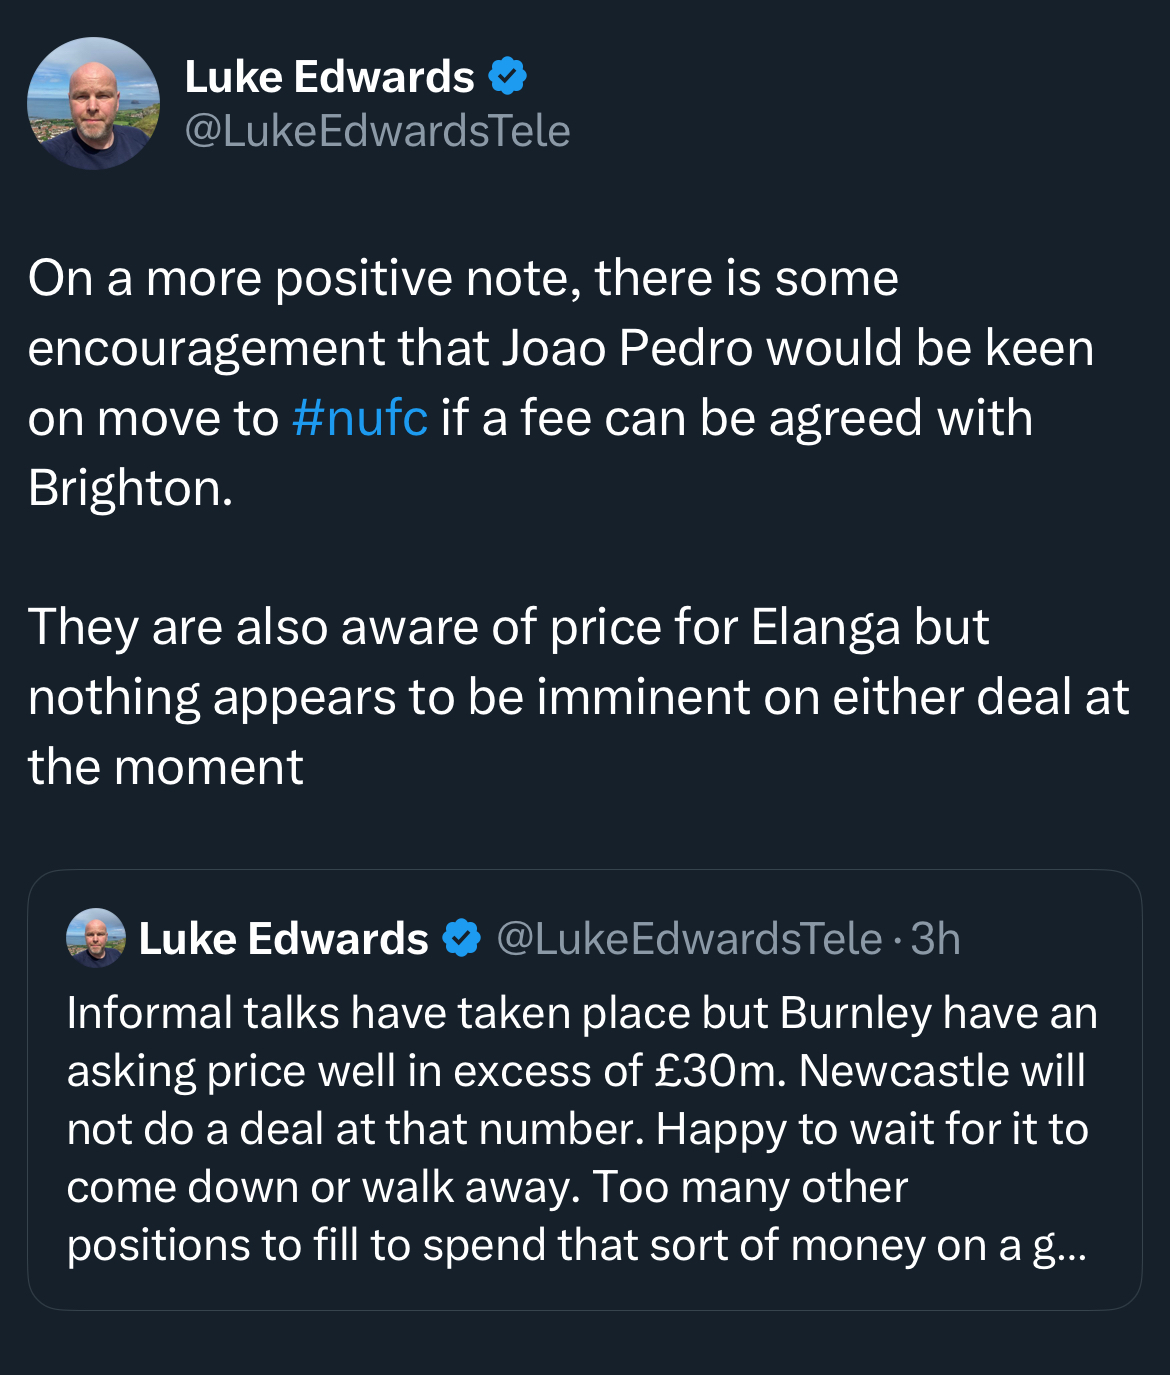Open @LukeEdwardsTele handle in the quoted tweet

point(689,938)
